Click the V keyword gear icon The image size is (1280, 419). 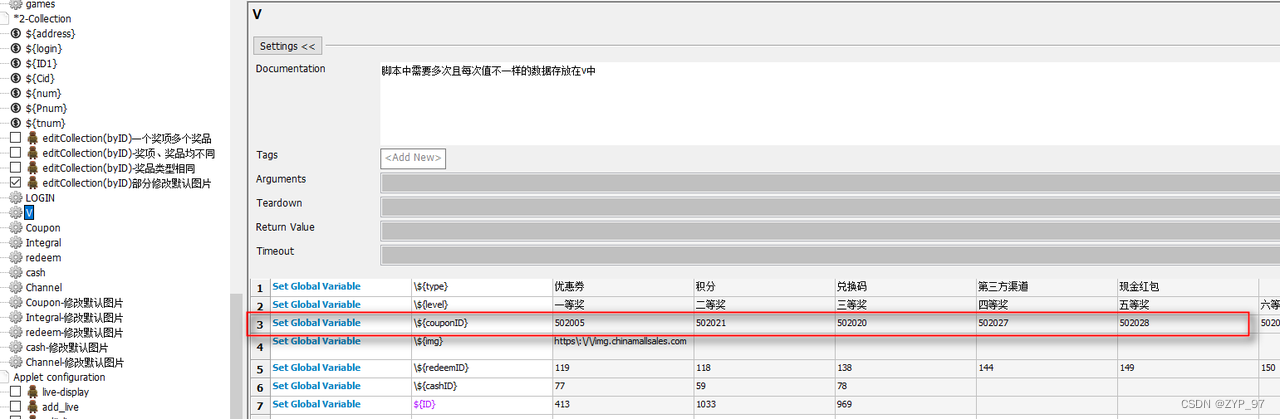[x=16, y=213]
